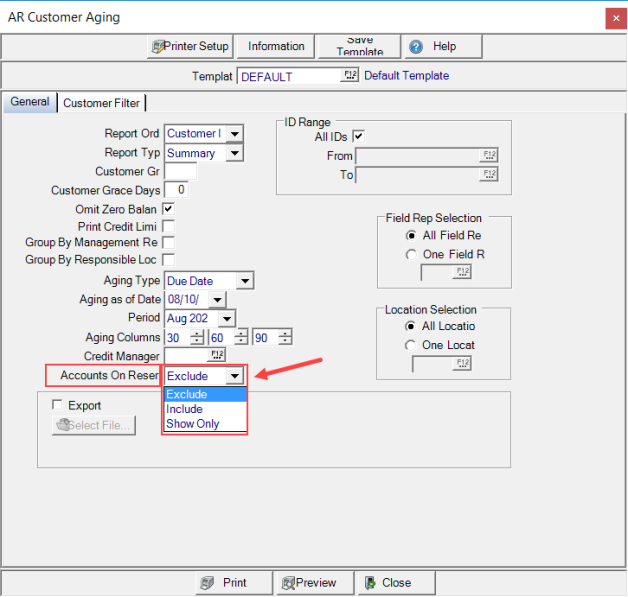The image size is (628, 597).
Task: Choose Show Only from Accounts On Reserve list
Action: 193,424
